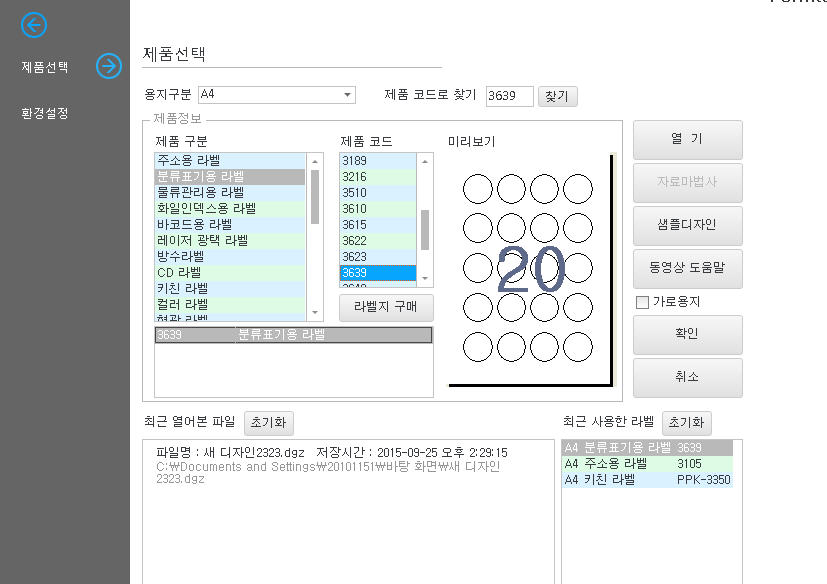Click scroll-down arrow of product category list
827x584 pixels.
click(315, 312)
